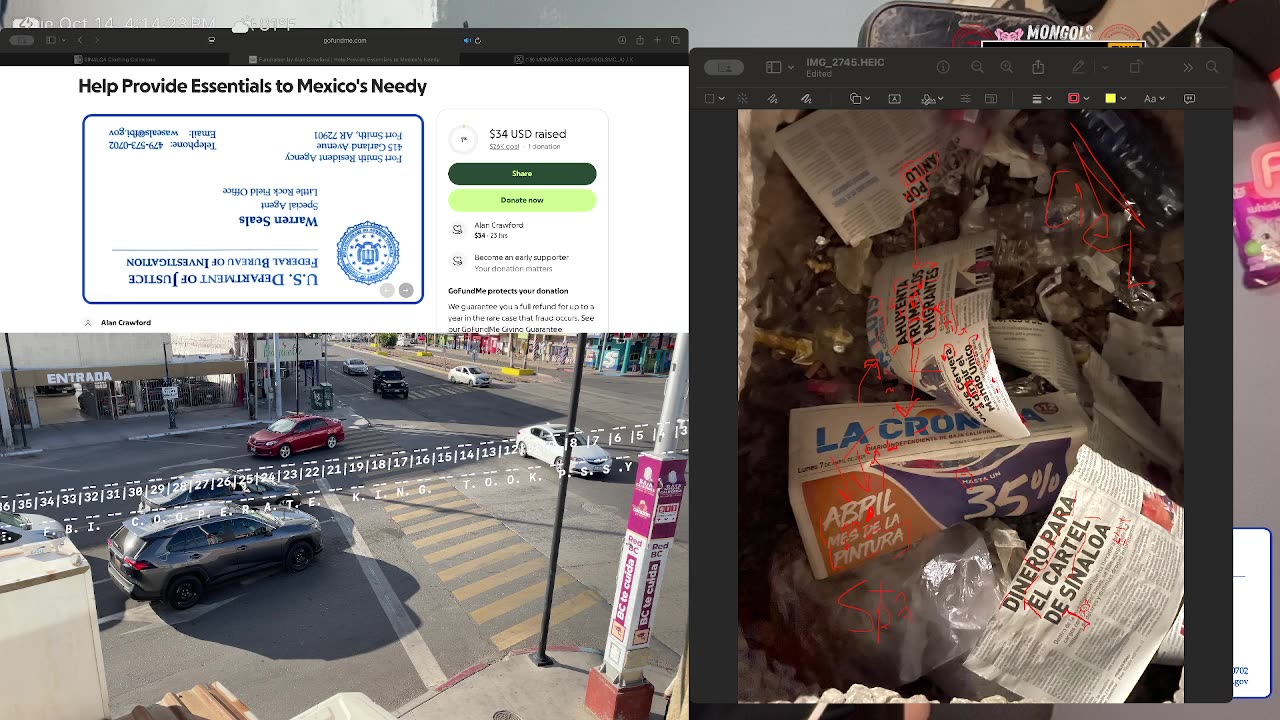This screenshot has width=1280, height=720.
Task: Open Preview's sidebar view menu icon
Action: pos(772,67)
